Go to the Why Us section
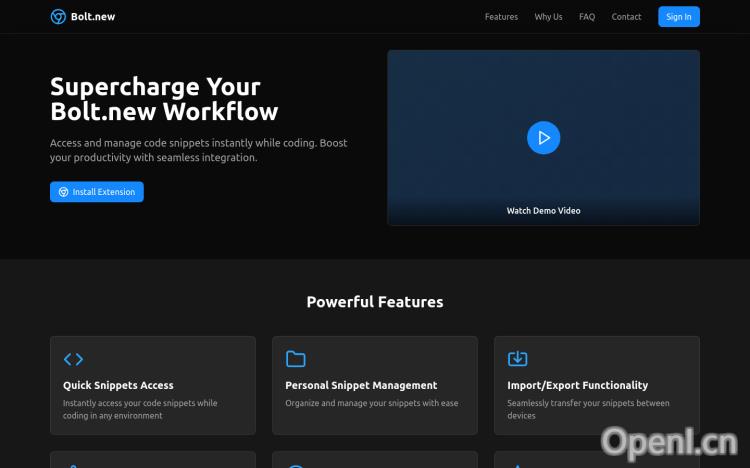The image size is (750, 468). [548, 17]
